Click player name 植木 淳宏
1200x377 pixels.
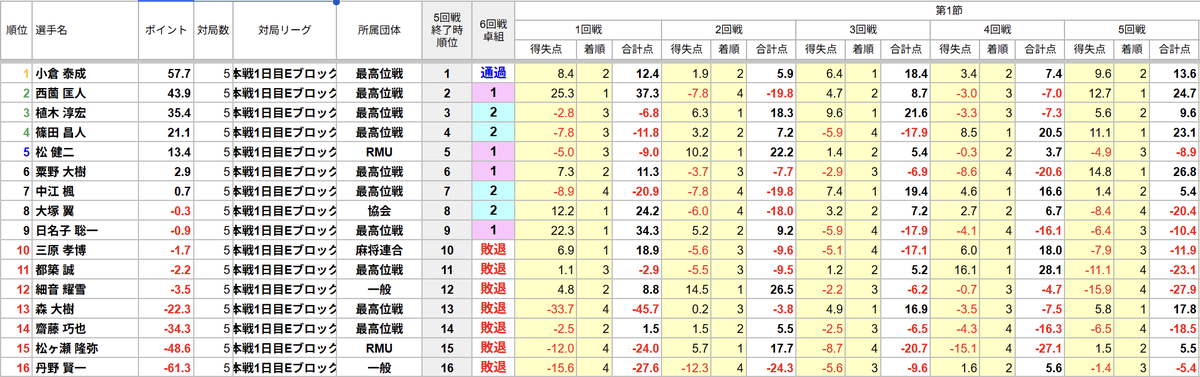click(60, 113)
